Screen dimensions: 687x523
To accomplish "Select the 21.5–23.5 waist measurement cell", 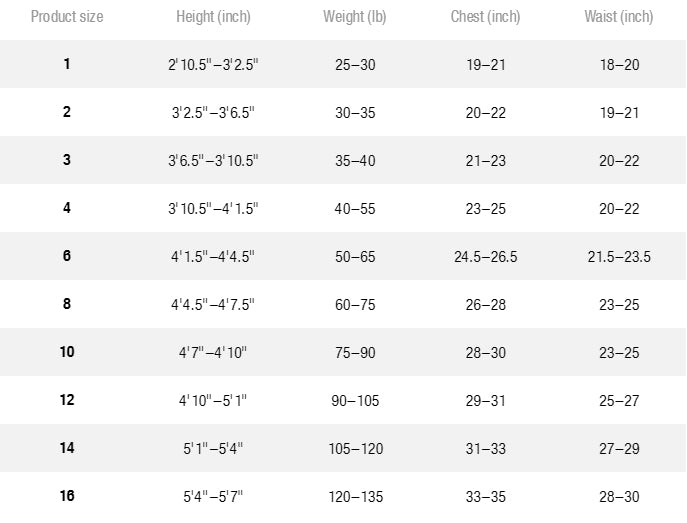I will tap(619, 257).
